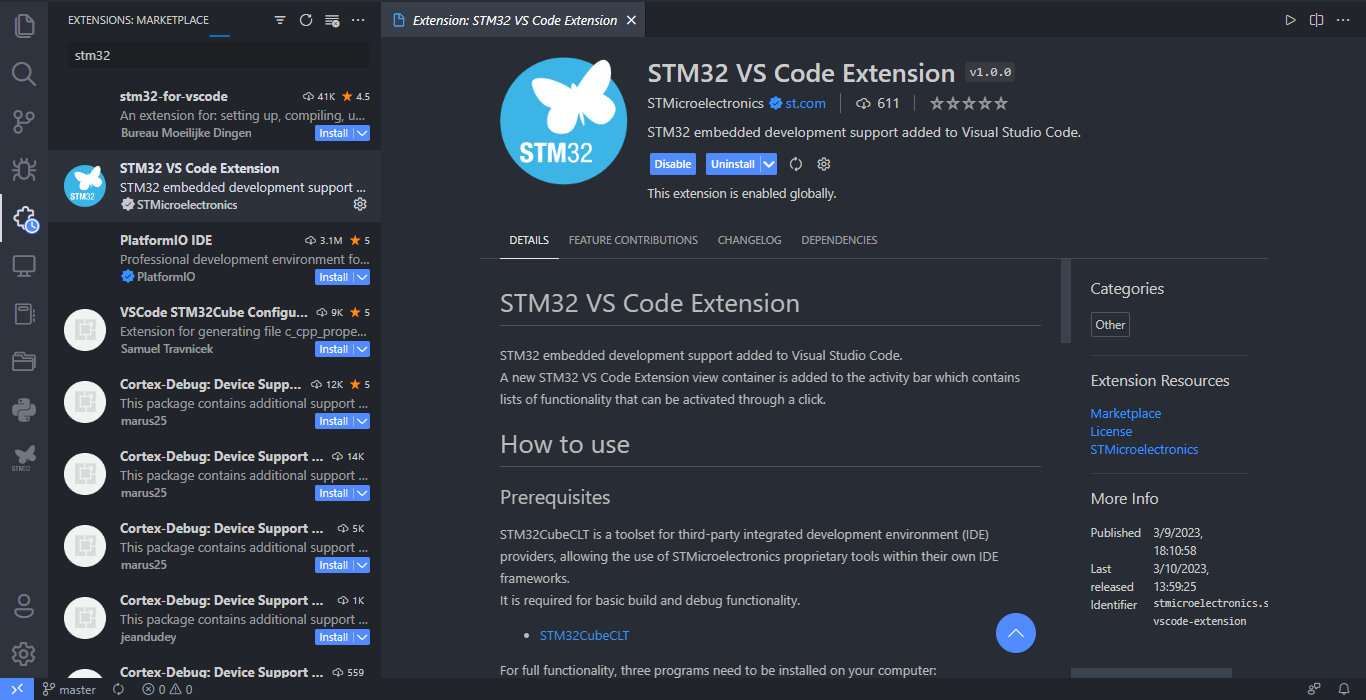Image resolution: width=1366 pixels, height=700 pixels.
Task: Open the Source Control view
Action: click(24, 121)
